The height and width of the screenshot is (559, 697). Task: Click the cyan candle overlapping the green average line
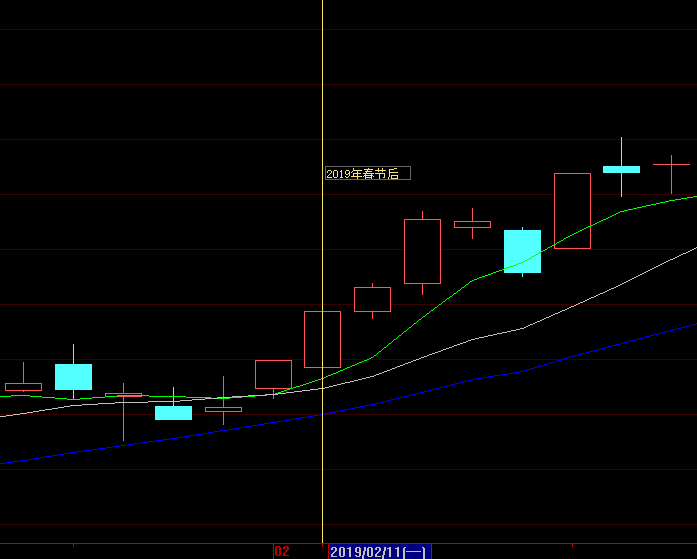(522, 251)
